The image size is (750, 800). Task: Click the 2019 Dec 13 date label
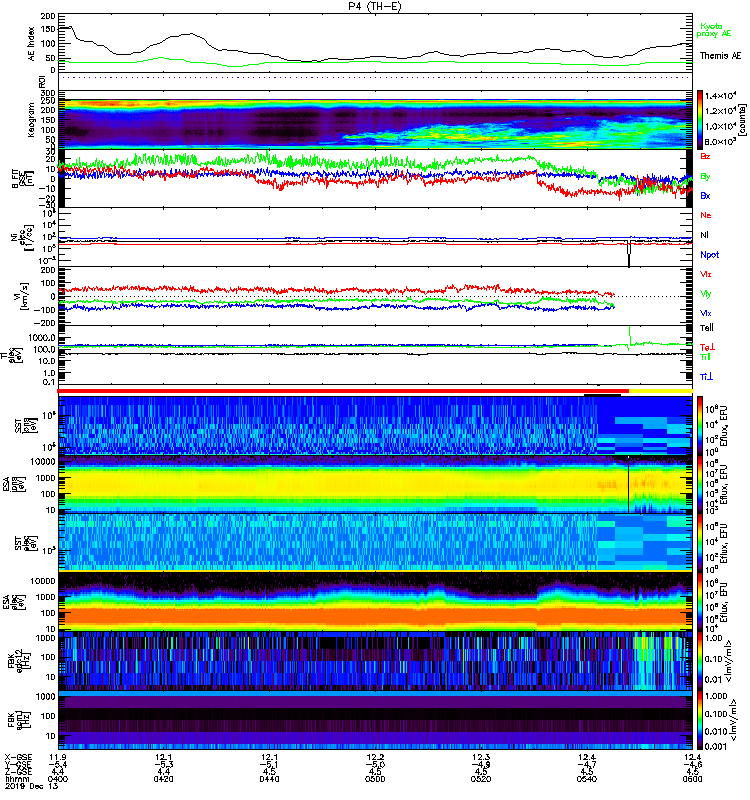click(x=32, y=786)
